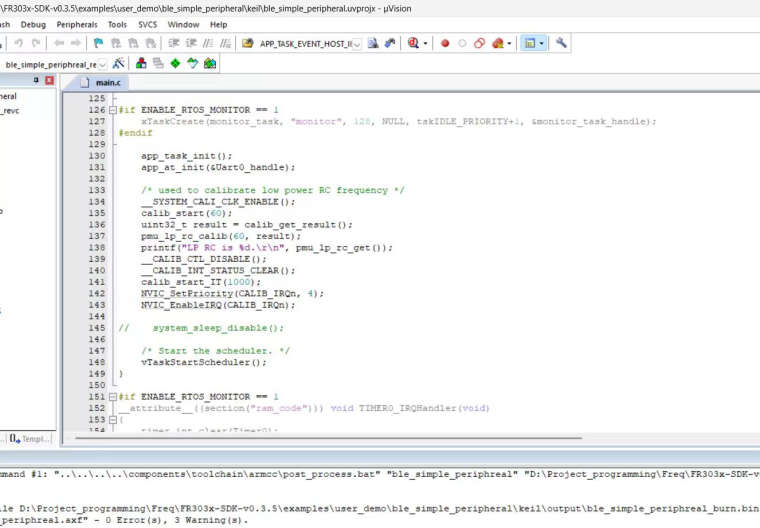This screenshot has width=760, height=528.
Task: Collapse the code fold at line 151
Action: (x=112, y=397)
